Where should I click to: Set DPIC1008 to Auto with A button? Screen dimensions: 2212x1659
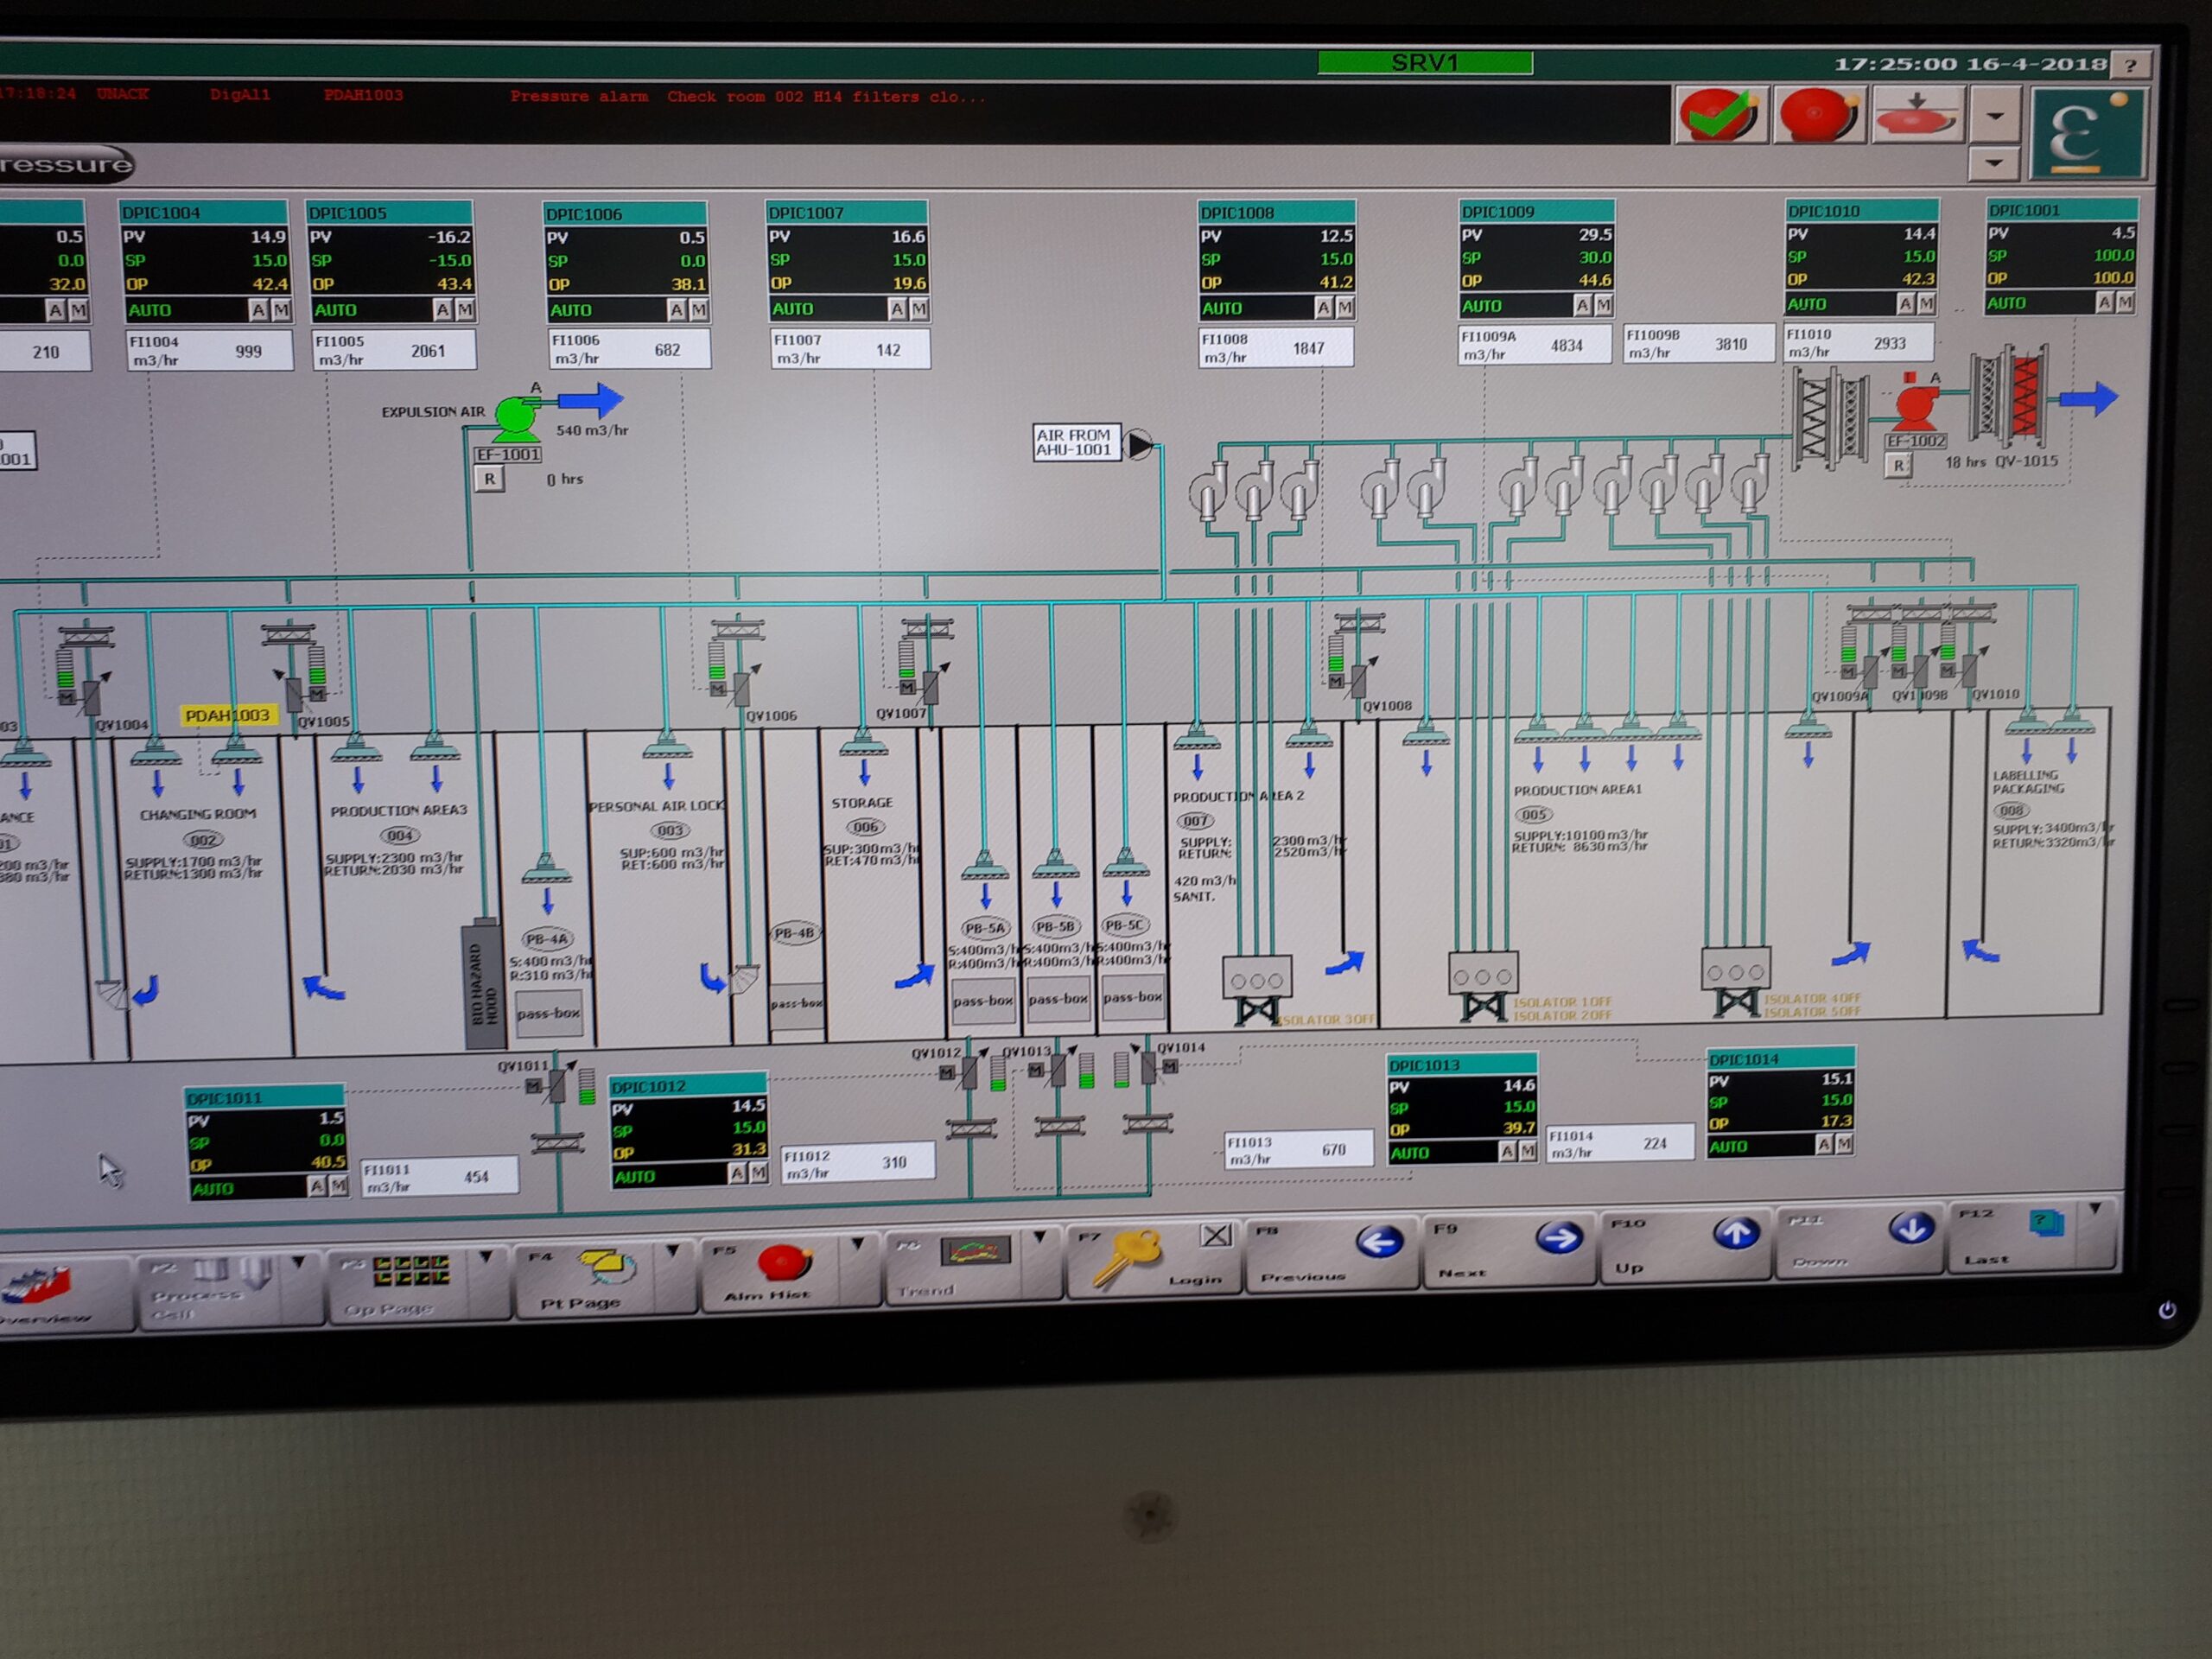pos(1323,308)
